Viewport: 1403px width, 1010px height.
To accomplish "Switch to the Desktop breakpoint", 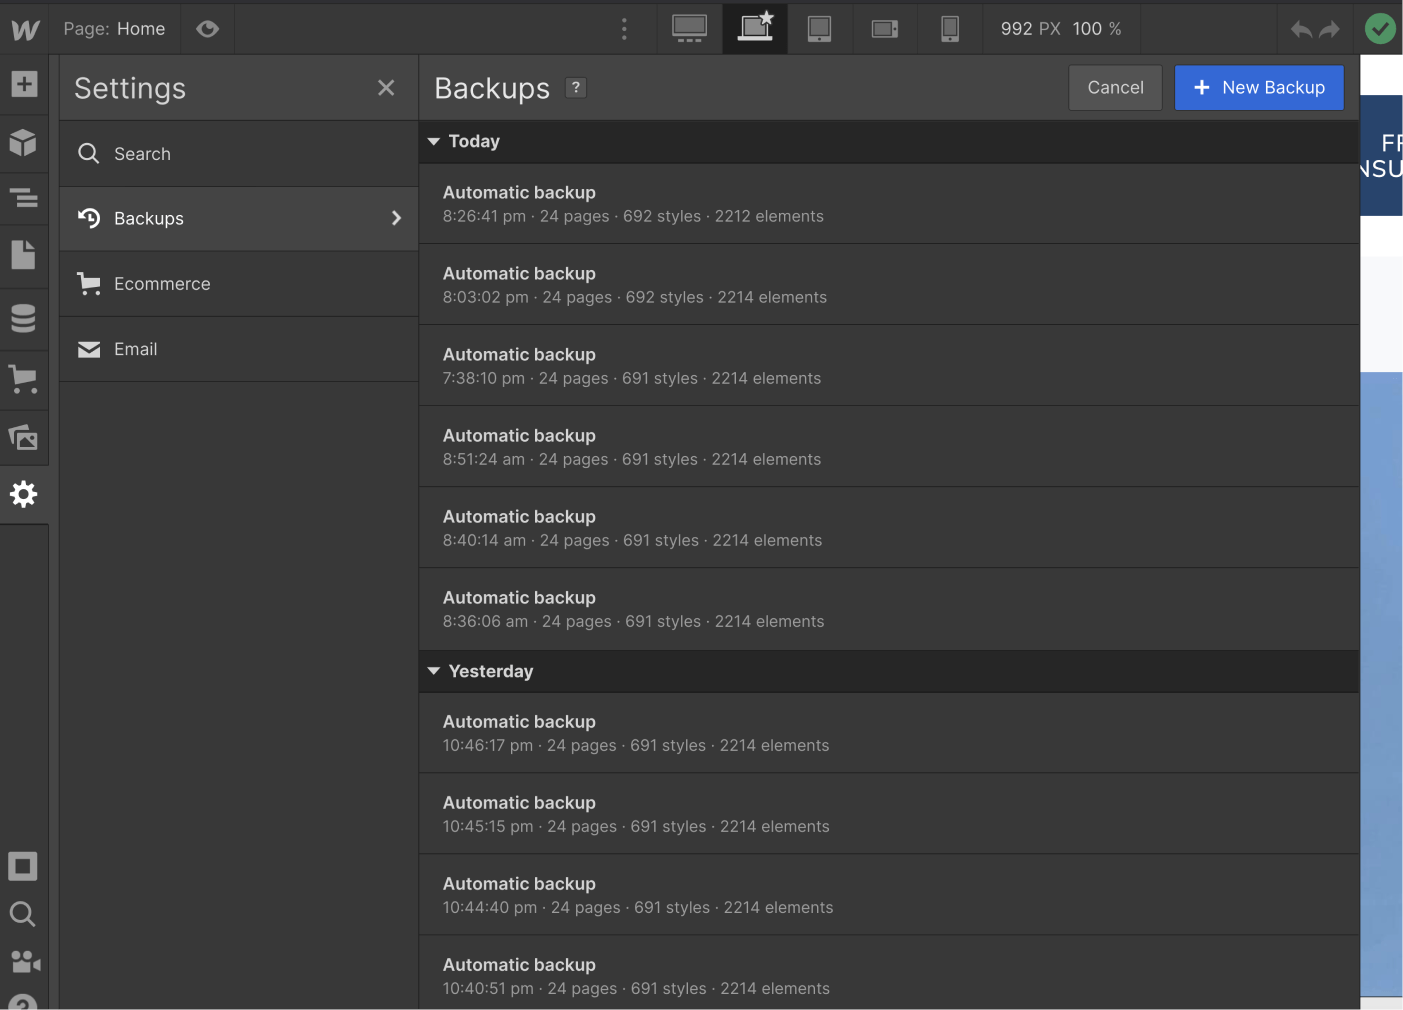I will (x=689, y=28).
